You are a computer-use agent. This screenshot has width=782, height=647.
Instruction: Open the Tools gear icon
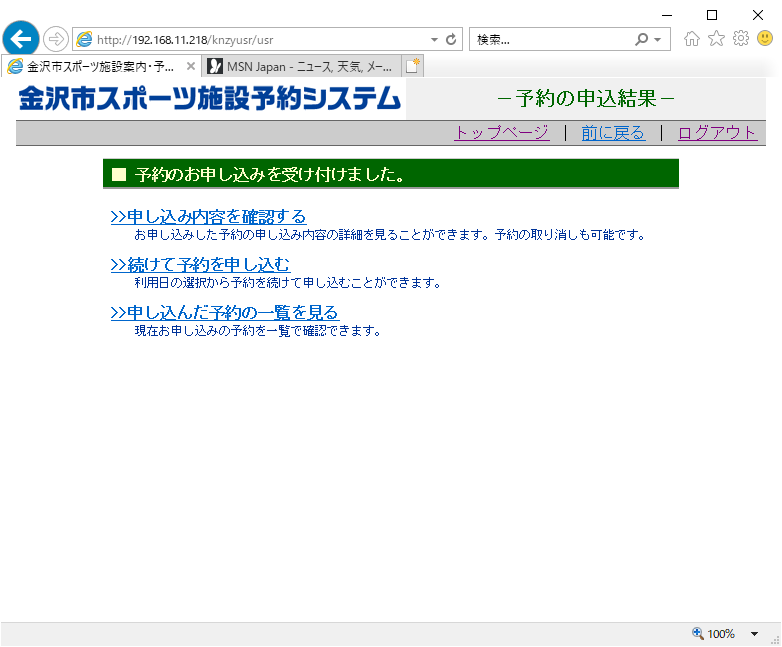point(741,38)
